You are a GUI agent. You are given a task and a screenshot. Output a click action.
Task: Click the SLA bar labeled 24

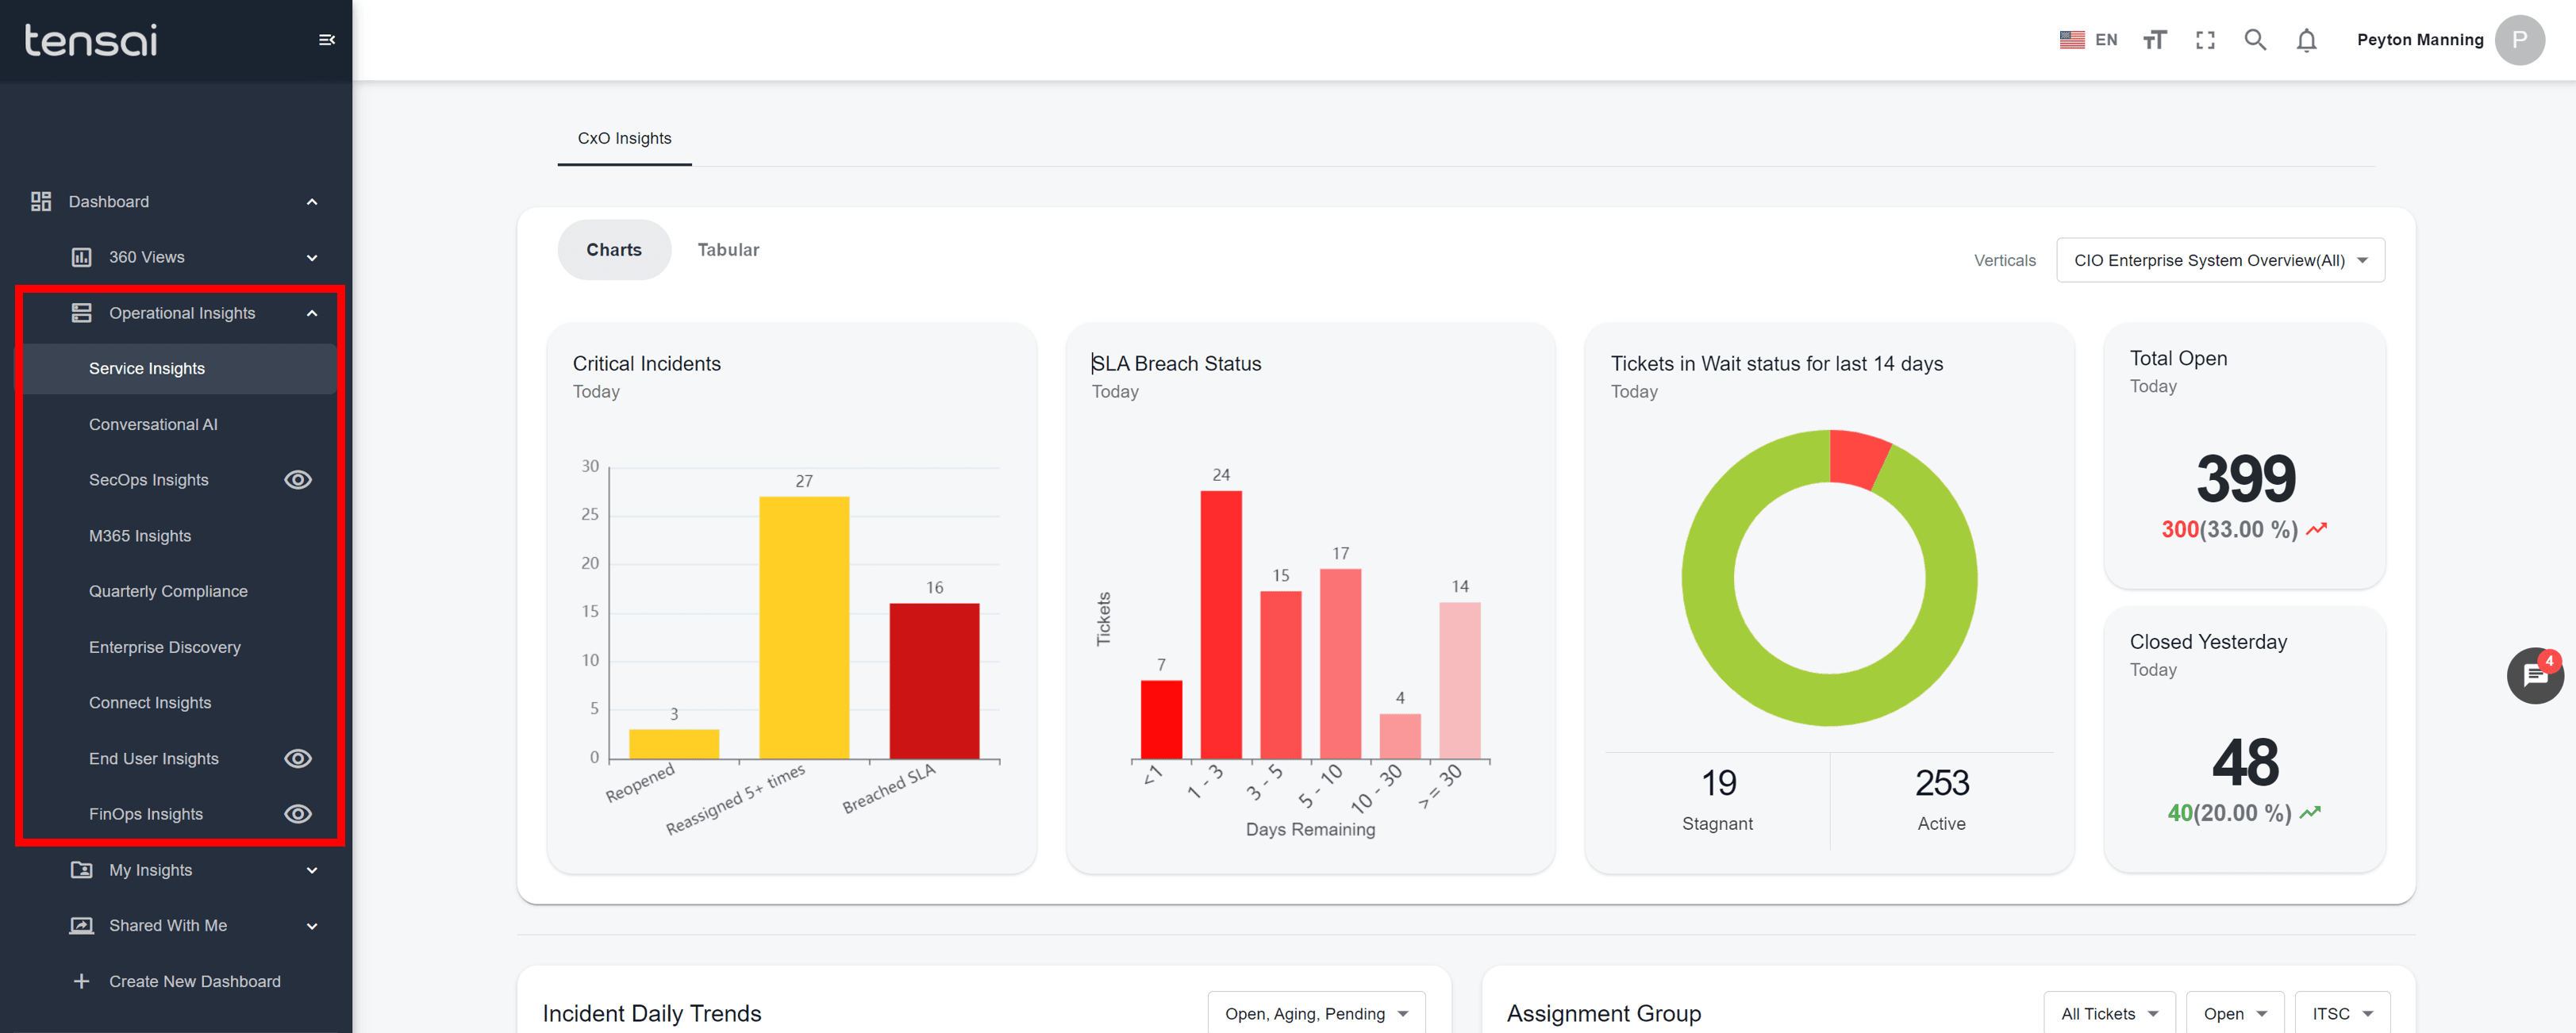click(1221, 625)
